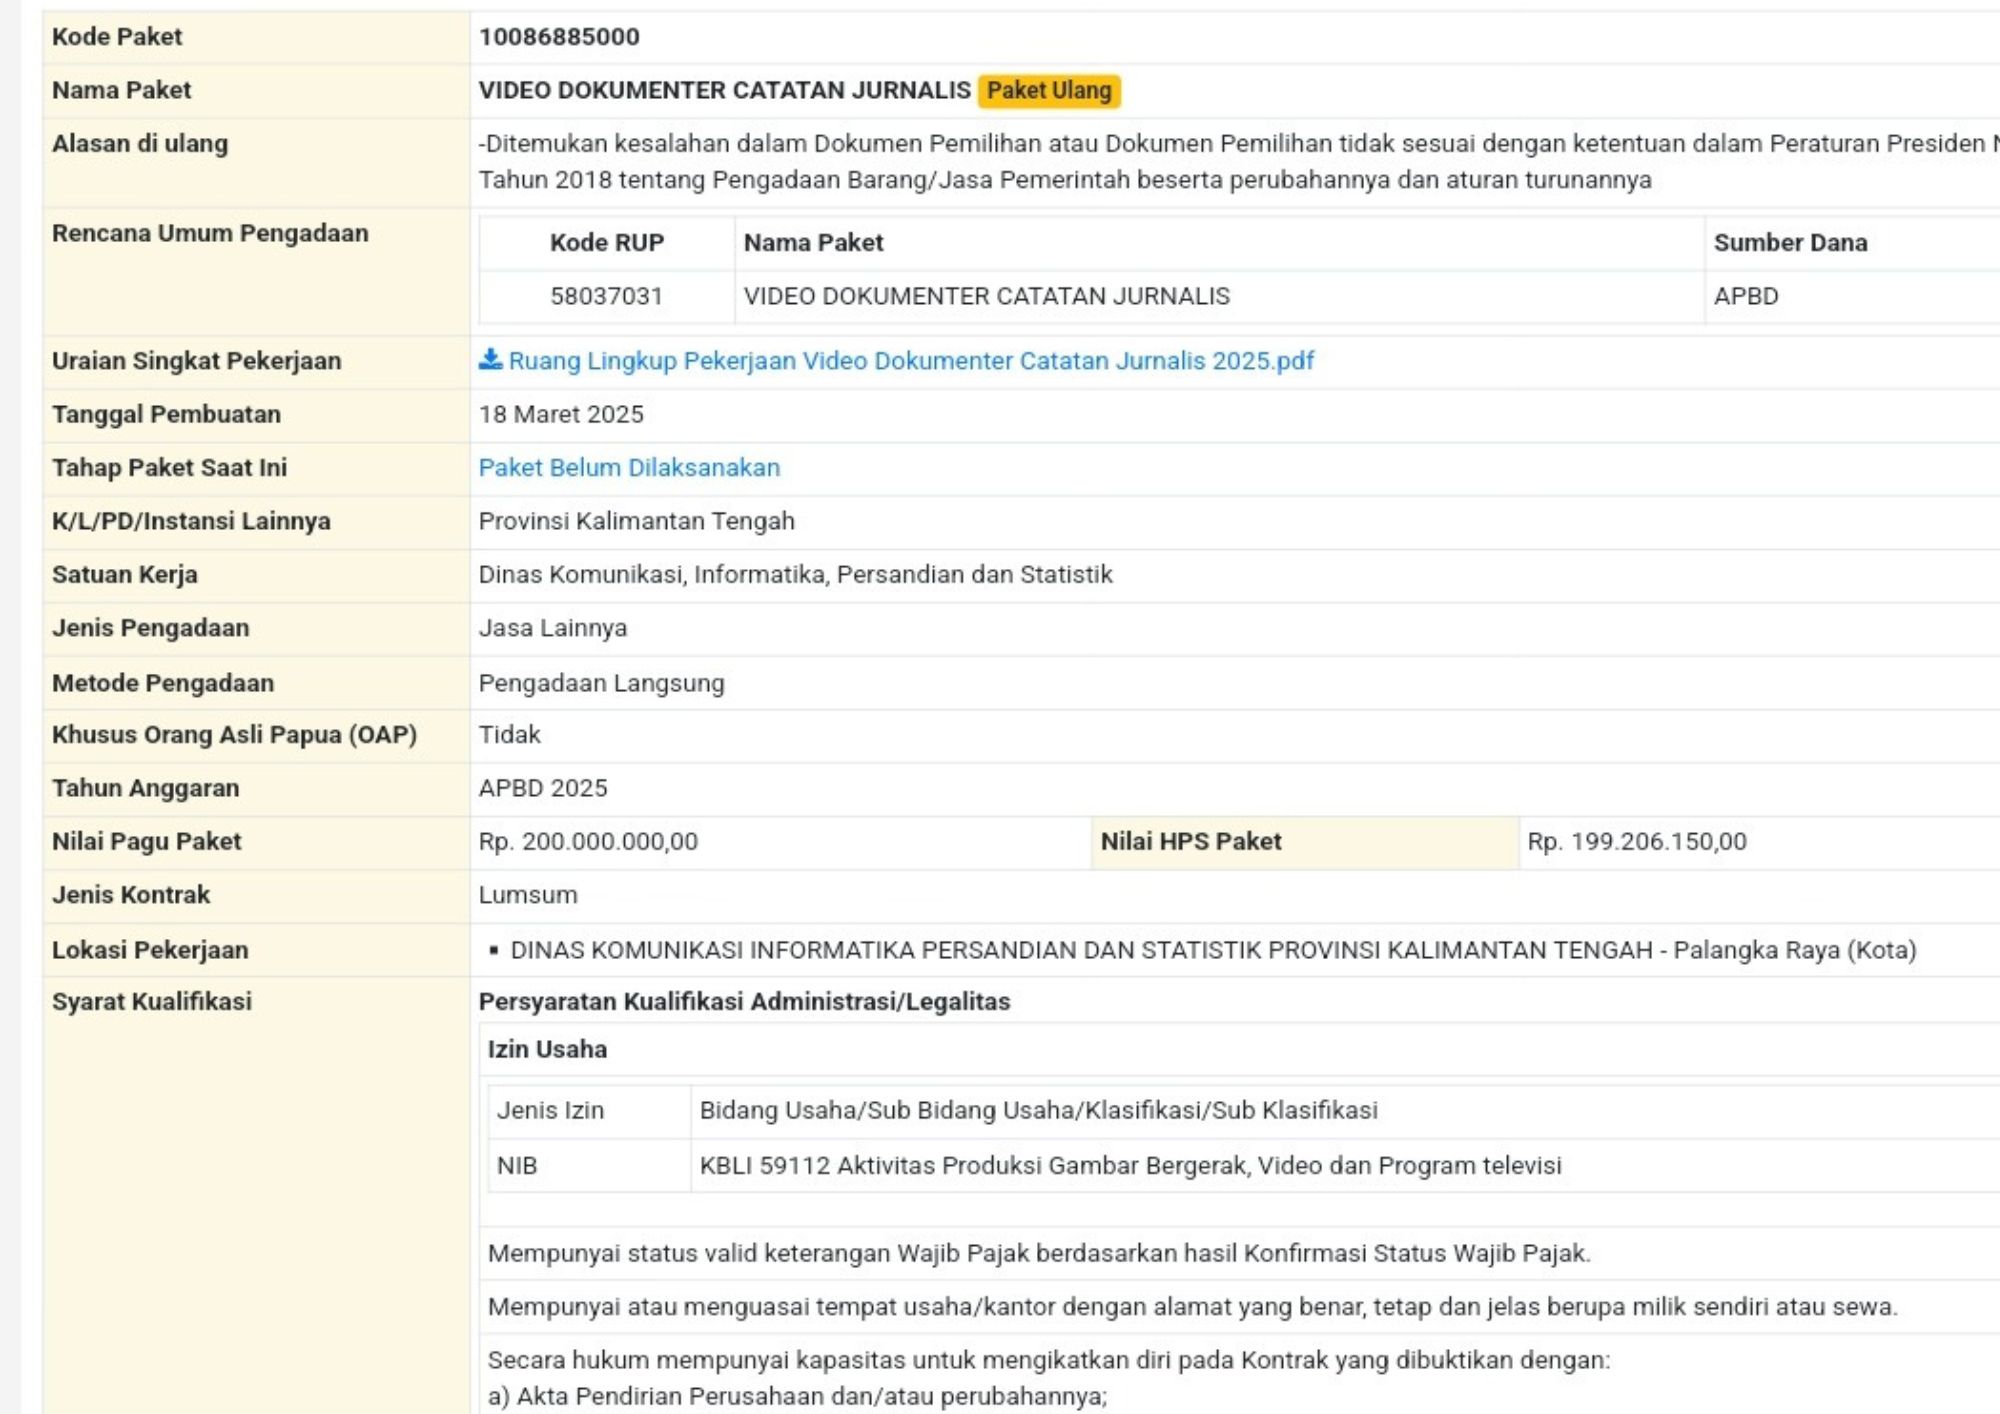Click the Persyaratan Kualifikasi Administrasi/Legalitas heading
2000x1414 pixels.
point(744,1002)
